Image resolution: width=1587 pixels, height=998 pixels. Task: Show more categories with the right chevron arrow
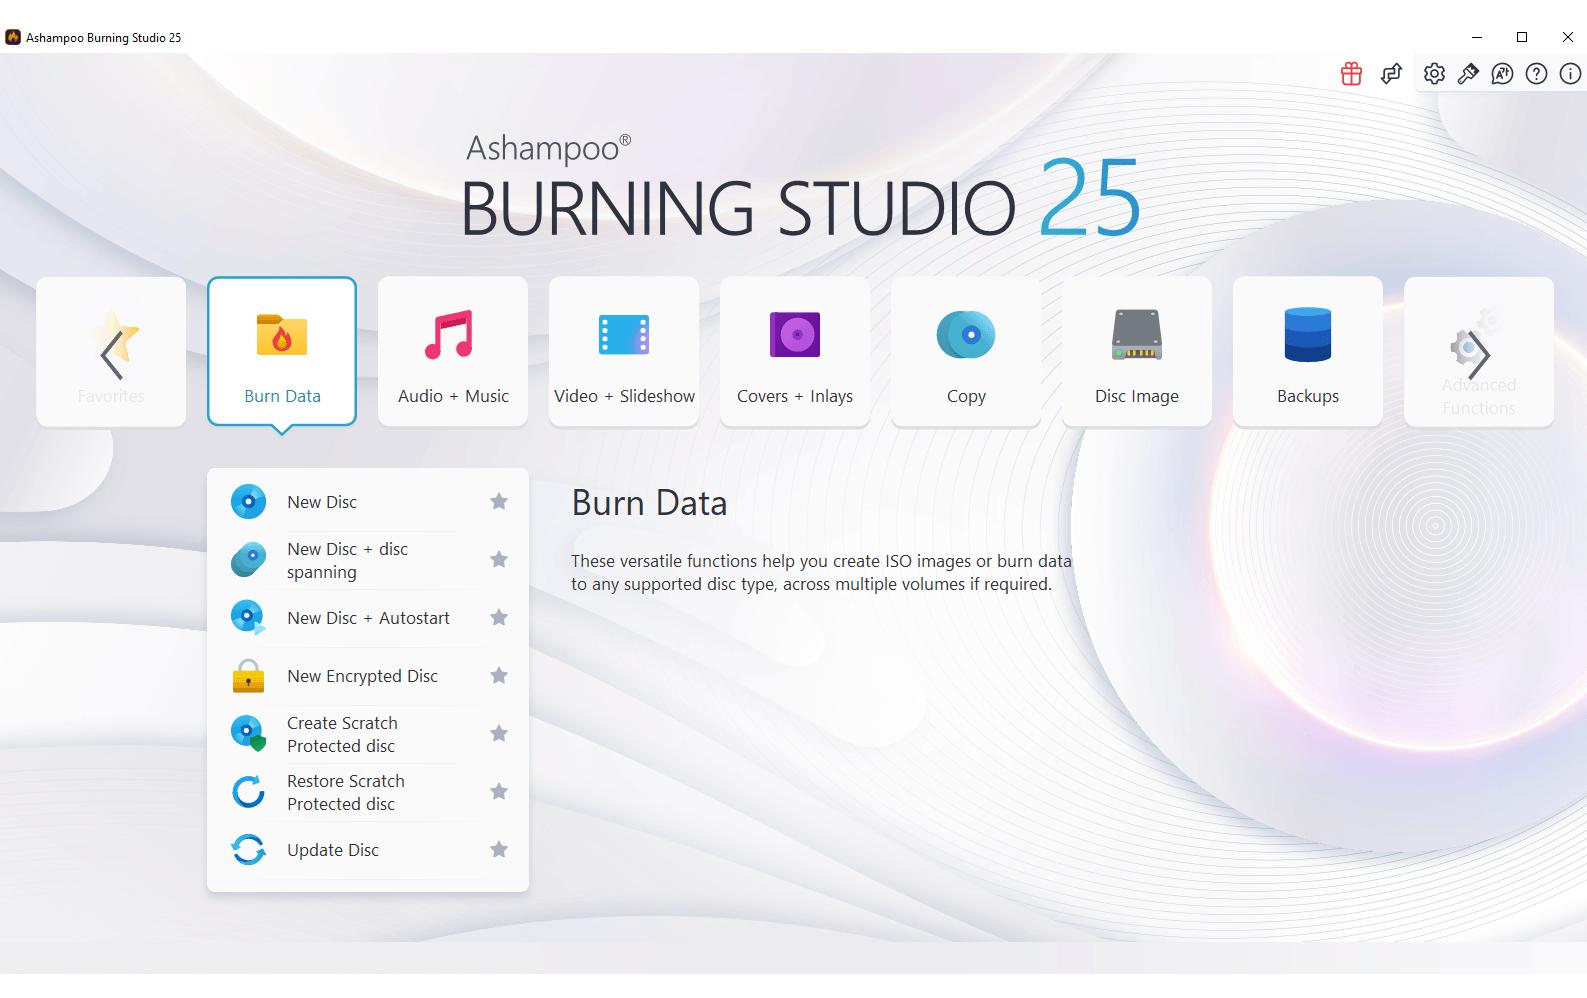point(1479,354)
